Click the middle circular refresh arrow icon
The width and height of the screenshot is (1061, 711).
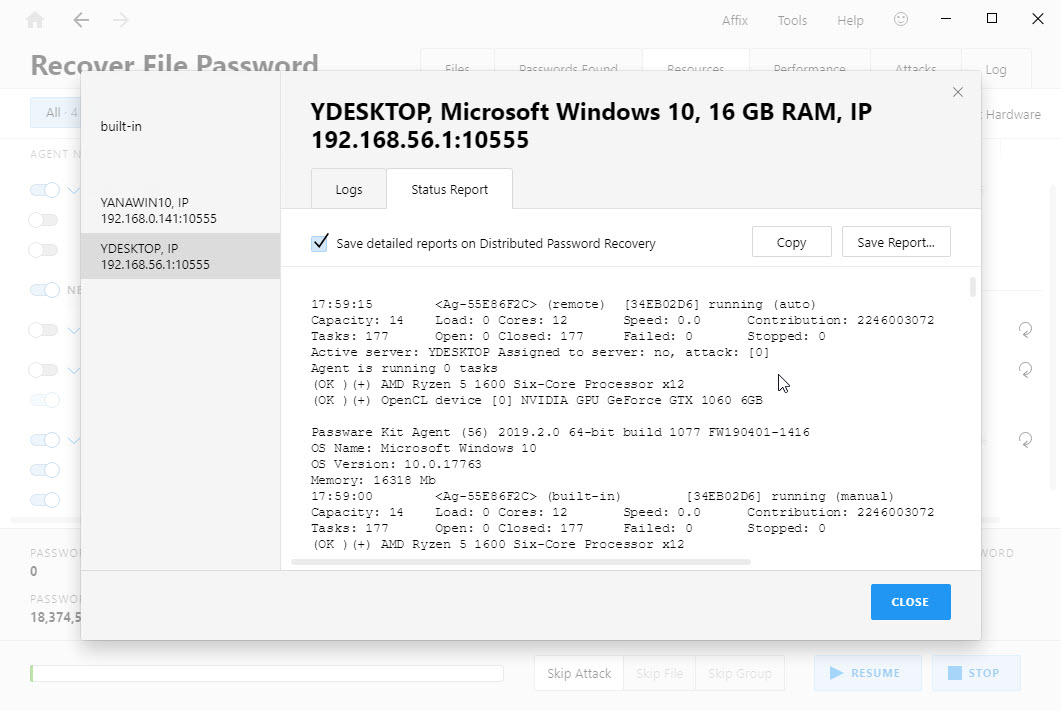(1025, 370)
